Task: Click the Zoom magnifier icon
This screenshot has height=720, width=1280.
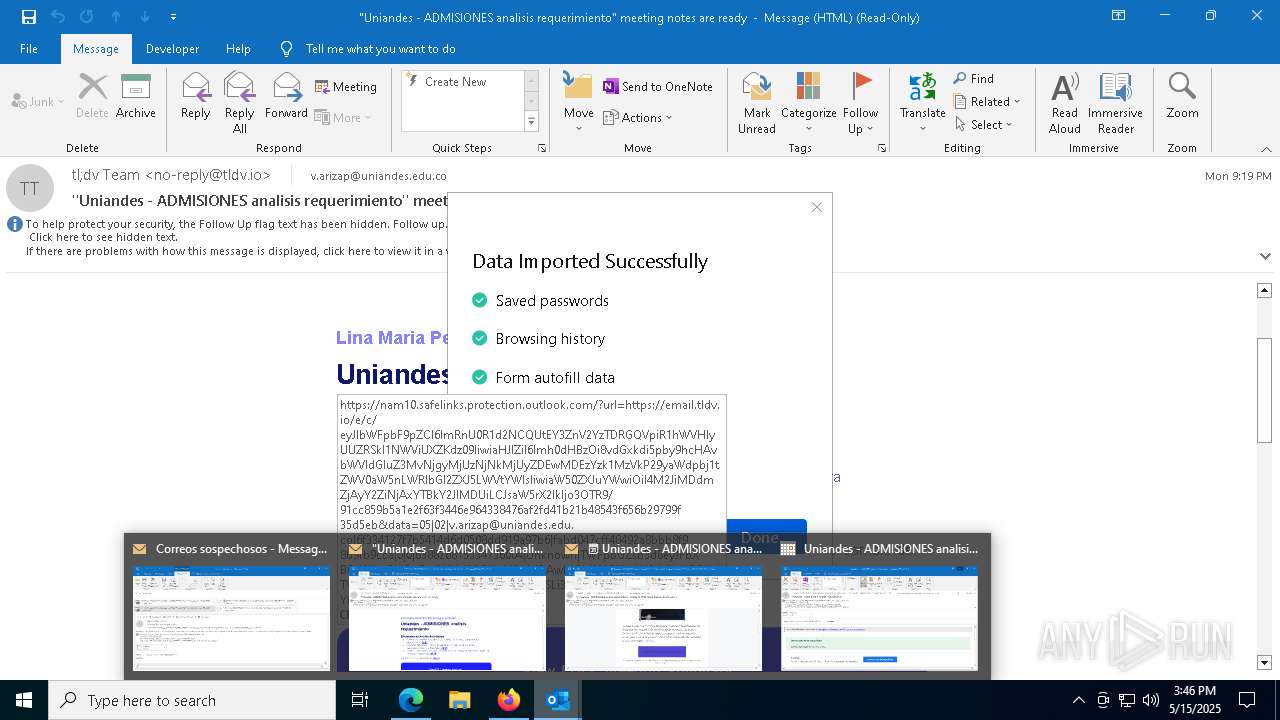Action: click(x=1182, y=87)
